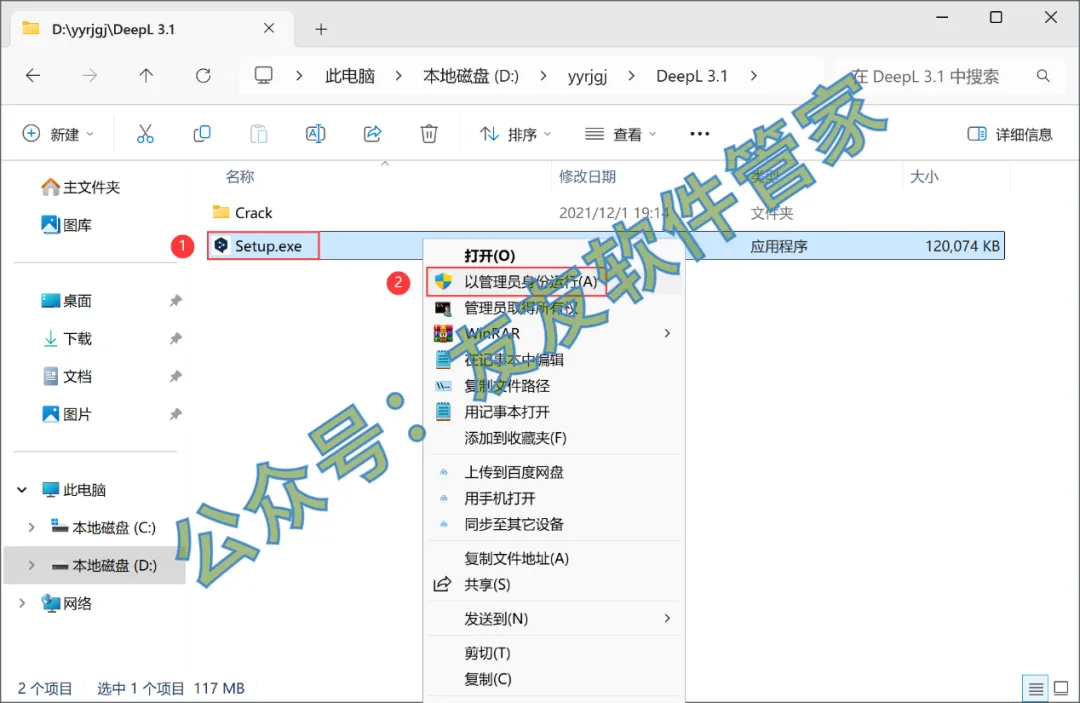Sort by 名称 column header
This screenshot has height=703, width=1080.
240,177
